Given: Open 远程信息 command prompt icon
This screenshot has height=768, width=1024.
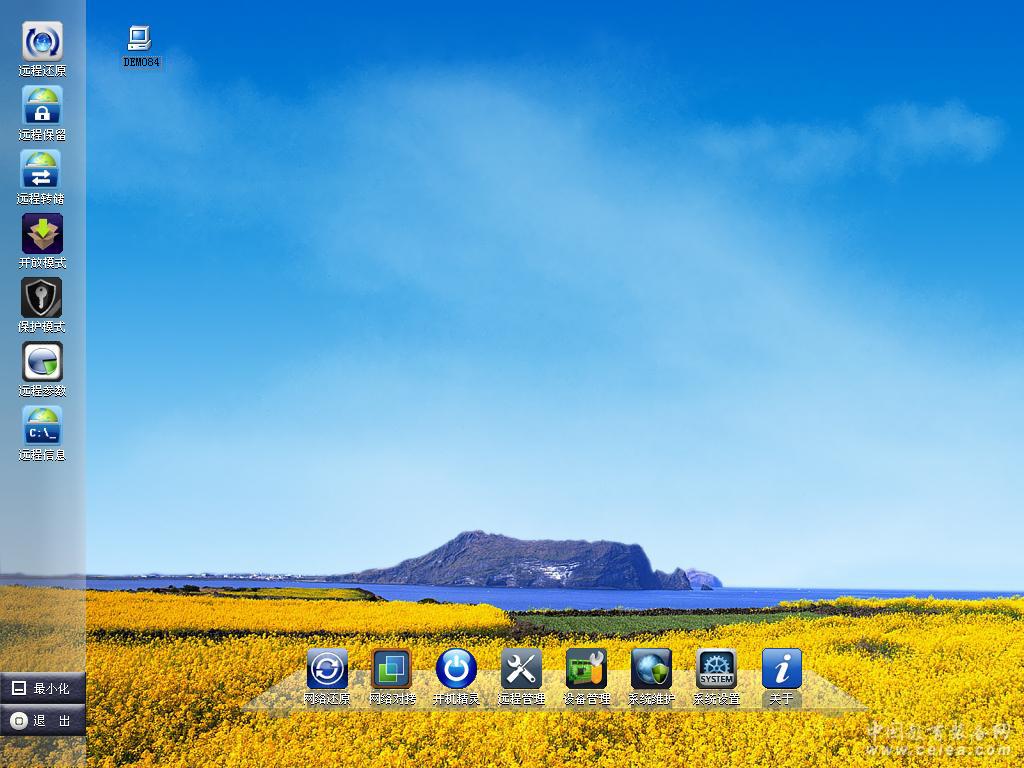Looking at the screenshot, I should (x=42, y=426).
